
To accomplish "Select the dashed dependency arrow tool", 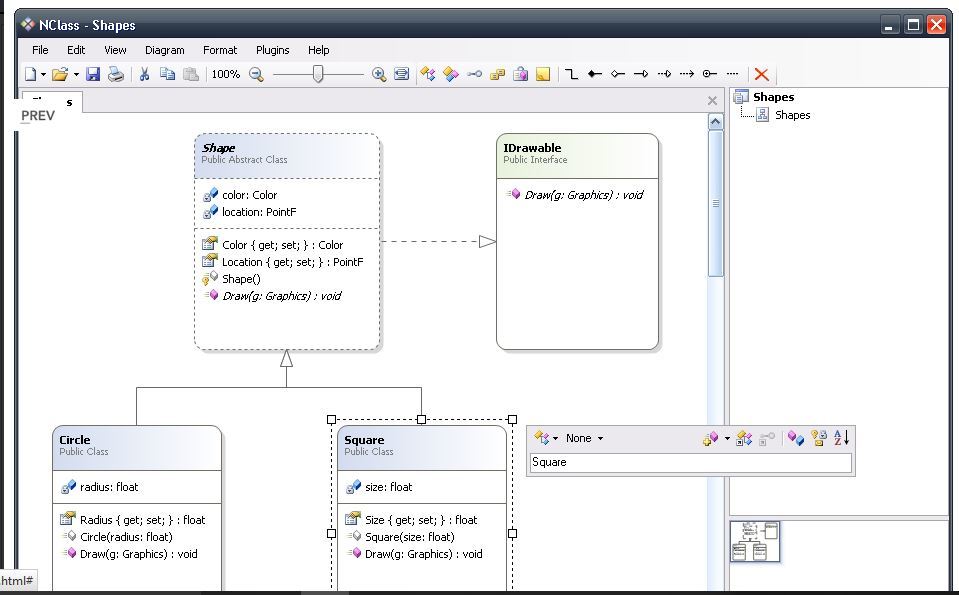I will (687, 74).
